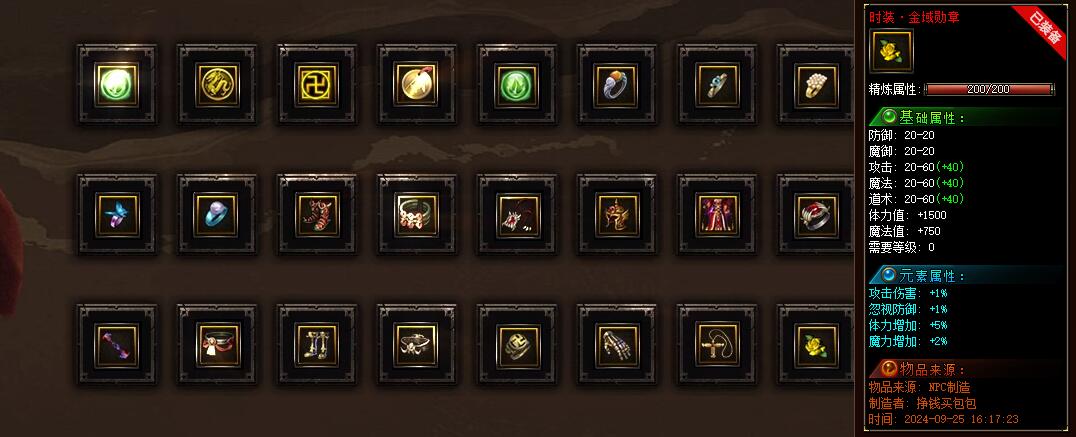Click the rose icon in tooltip panel

[x=891, y=51]
